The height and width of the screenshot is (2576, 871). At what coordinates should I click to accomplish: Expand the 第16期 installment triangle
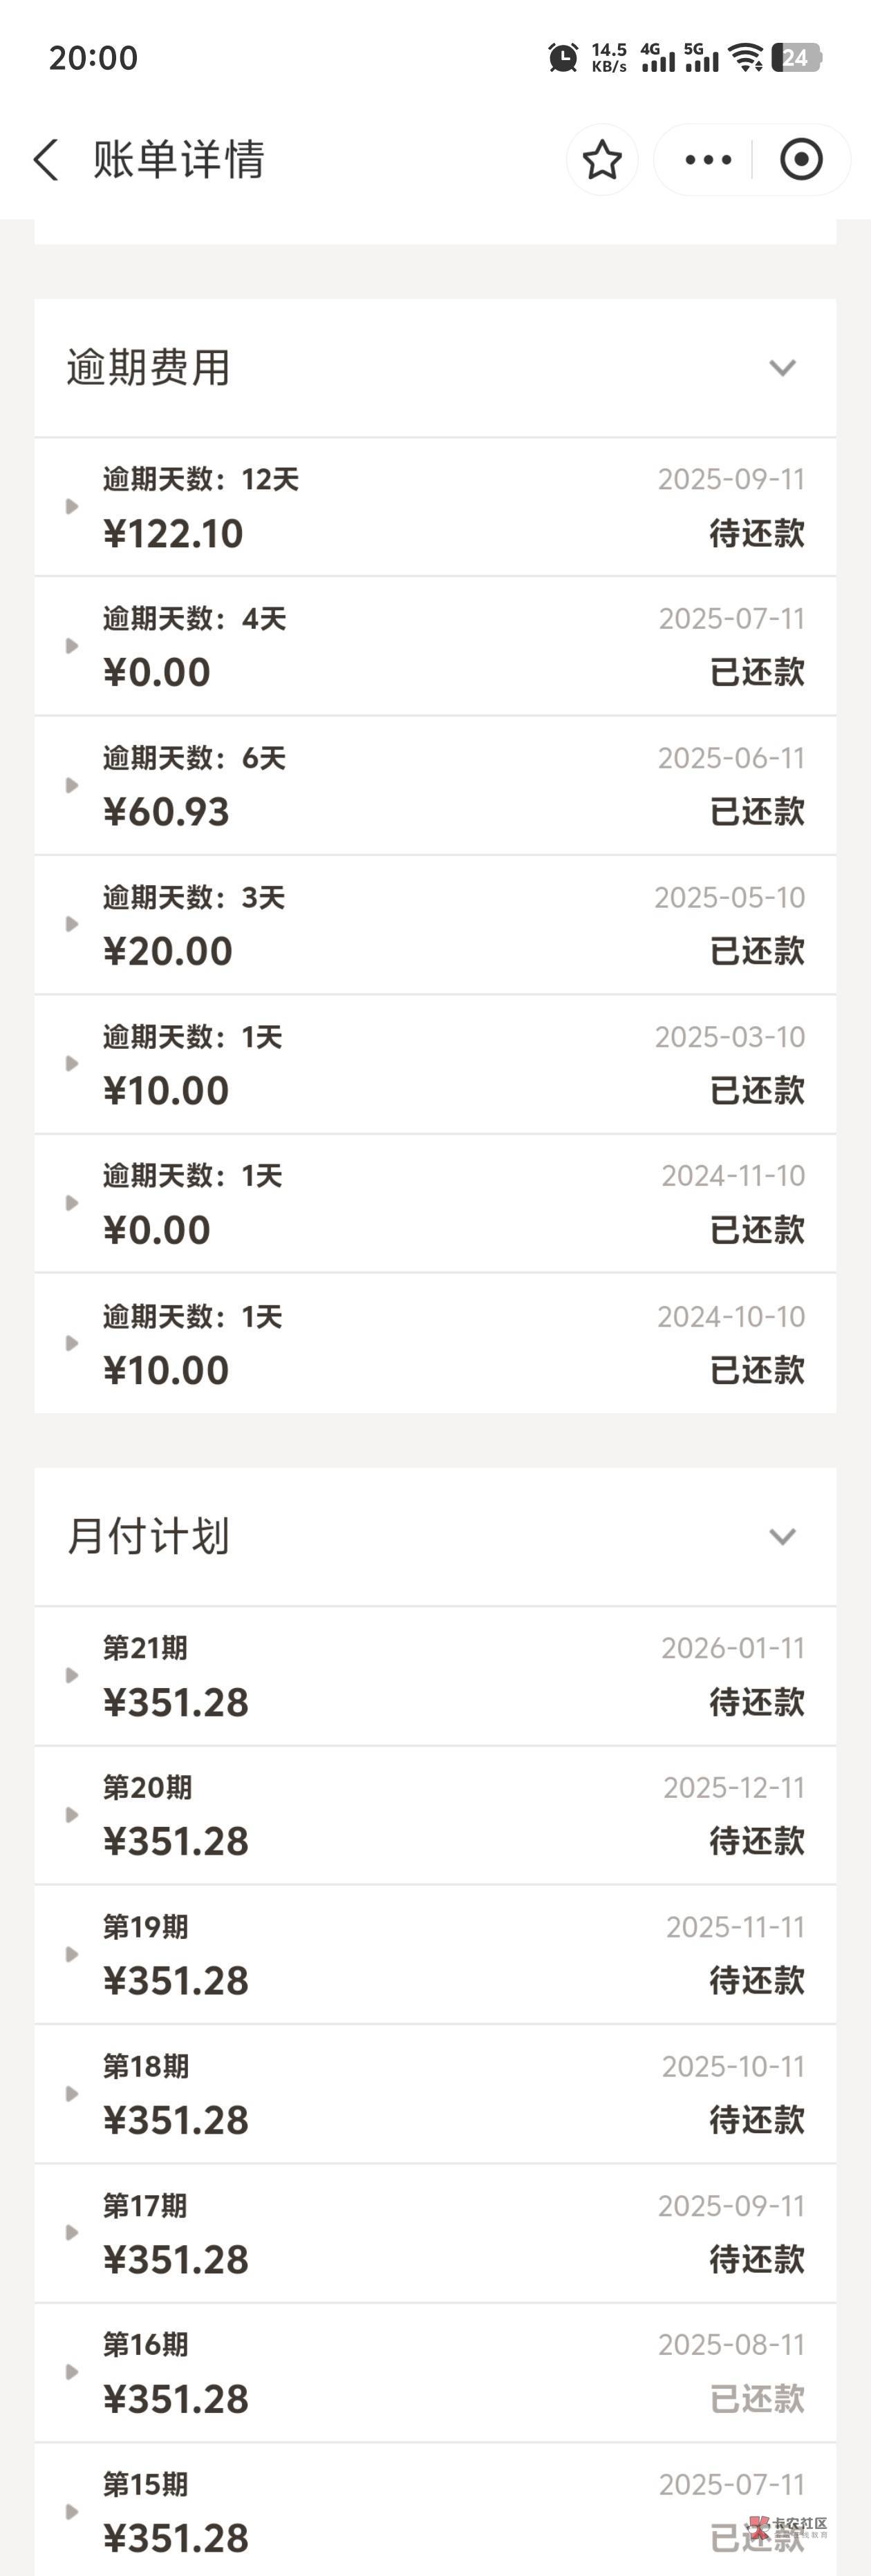(x=72, y=2372)
